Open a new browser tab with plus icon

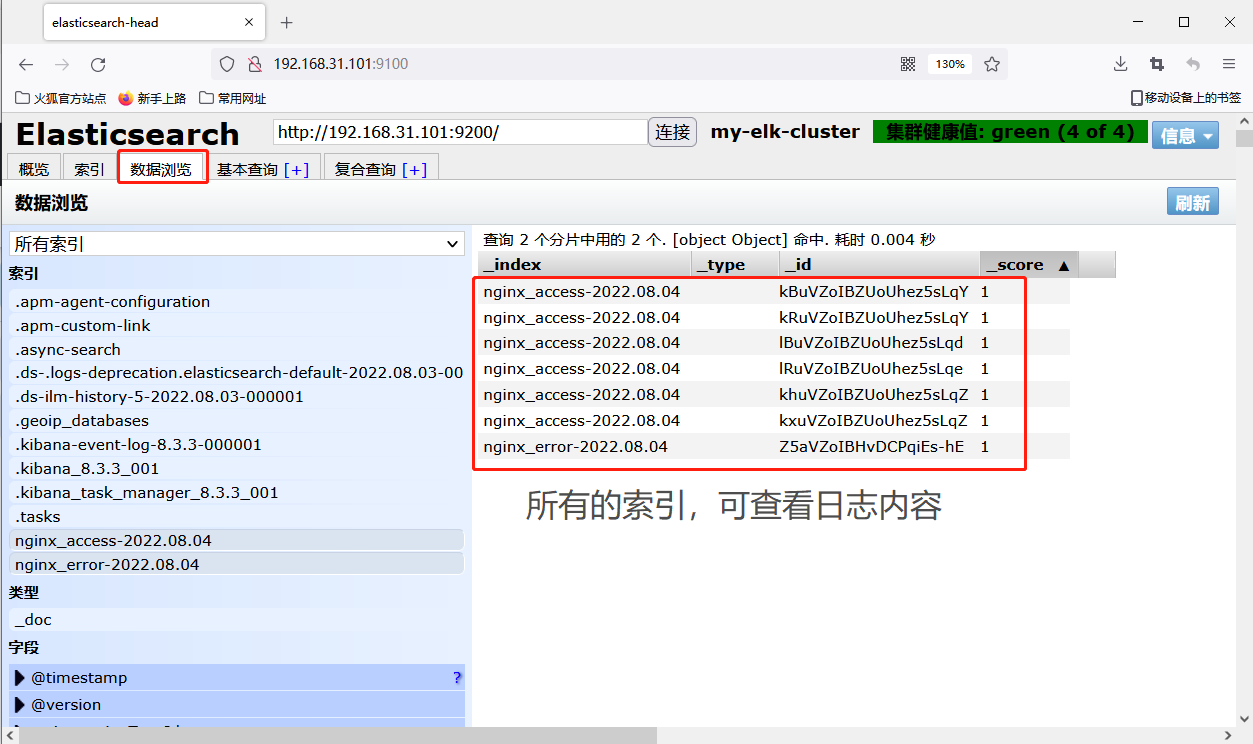pyautogui.click(x=287, y=22)
